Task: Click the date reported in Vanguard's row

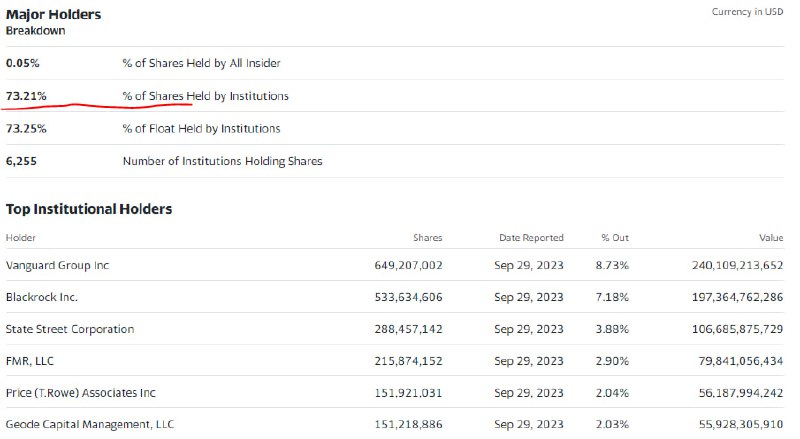Action: tap(529, 265)
